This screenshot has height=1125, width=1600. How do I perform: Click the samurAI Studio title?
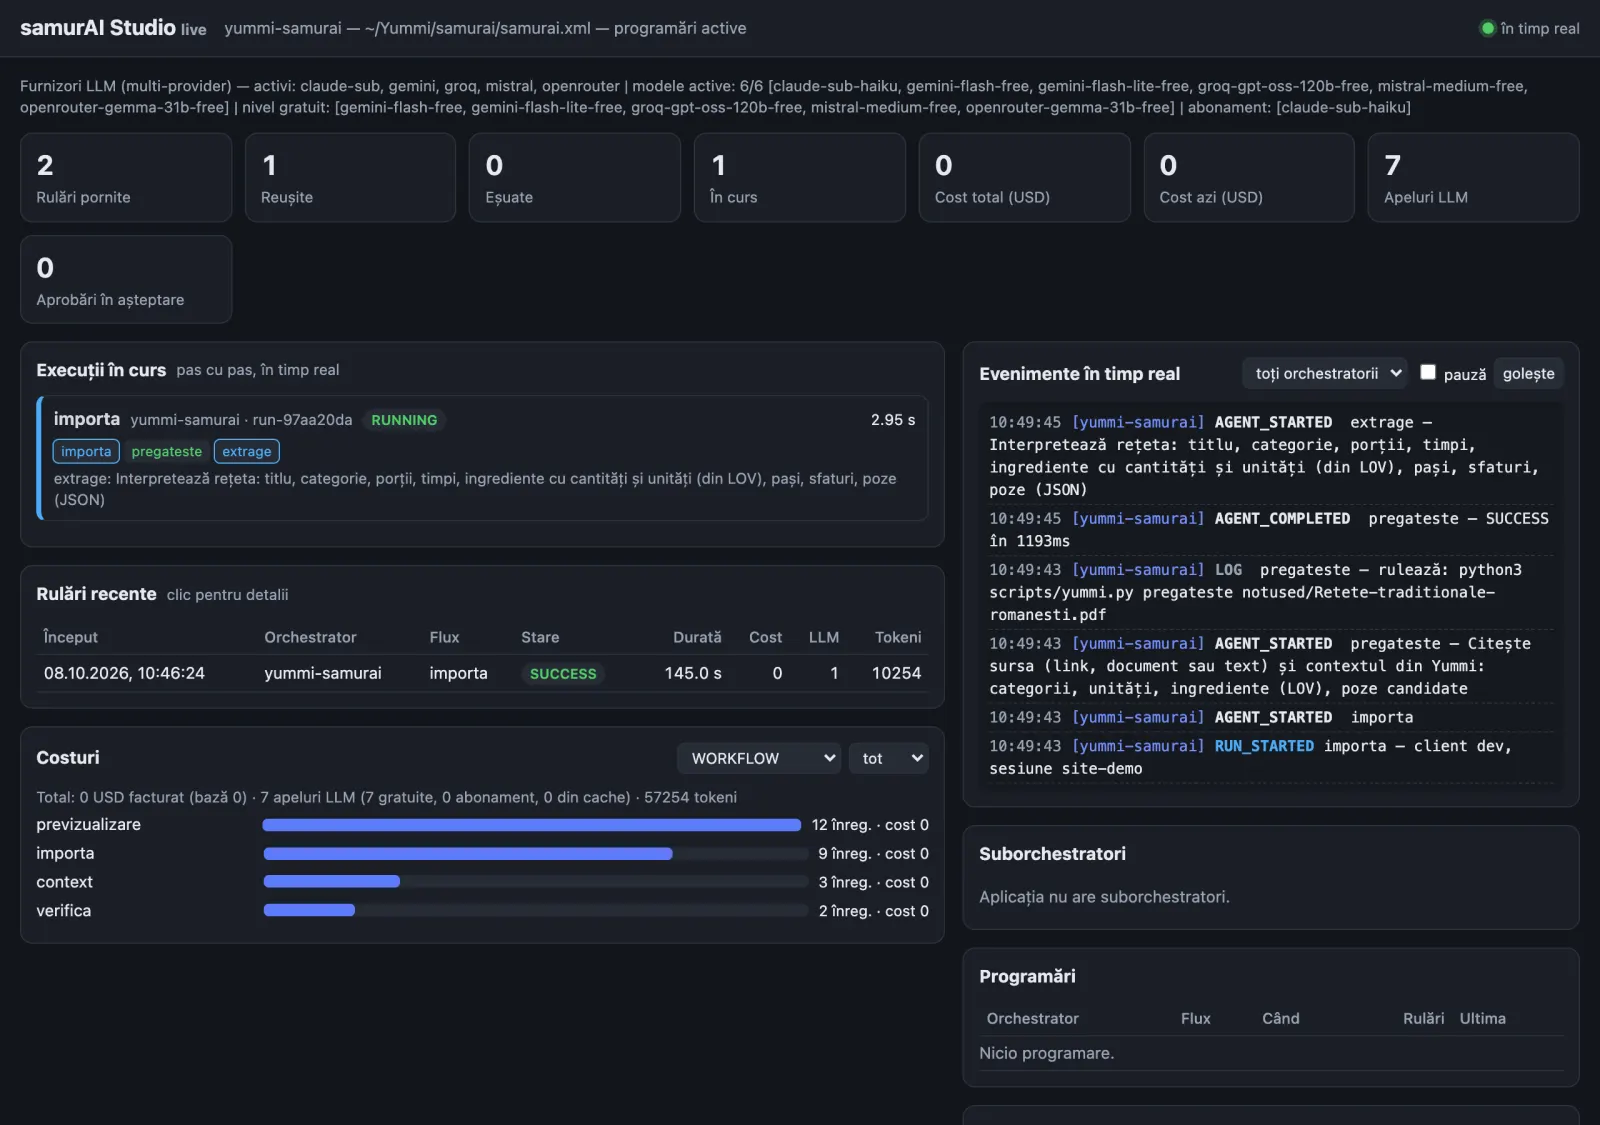98,28
